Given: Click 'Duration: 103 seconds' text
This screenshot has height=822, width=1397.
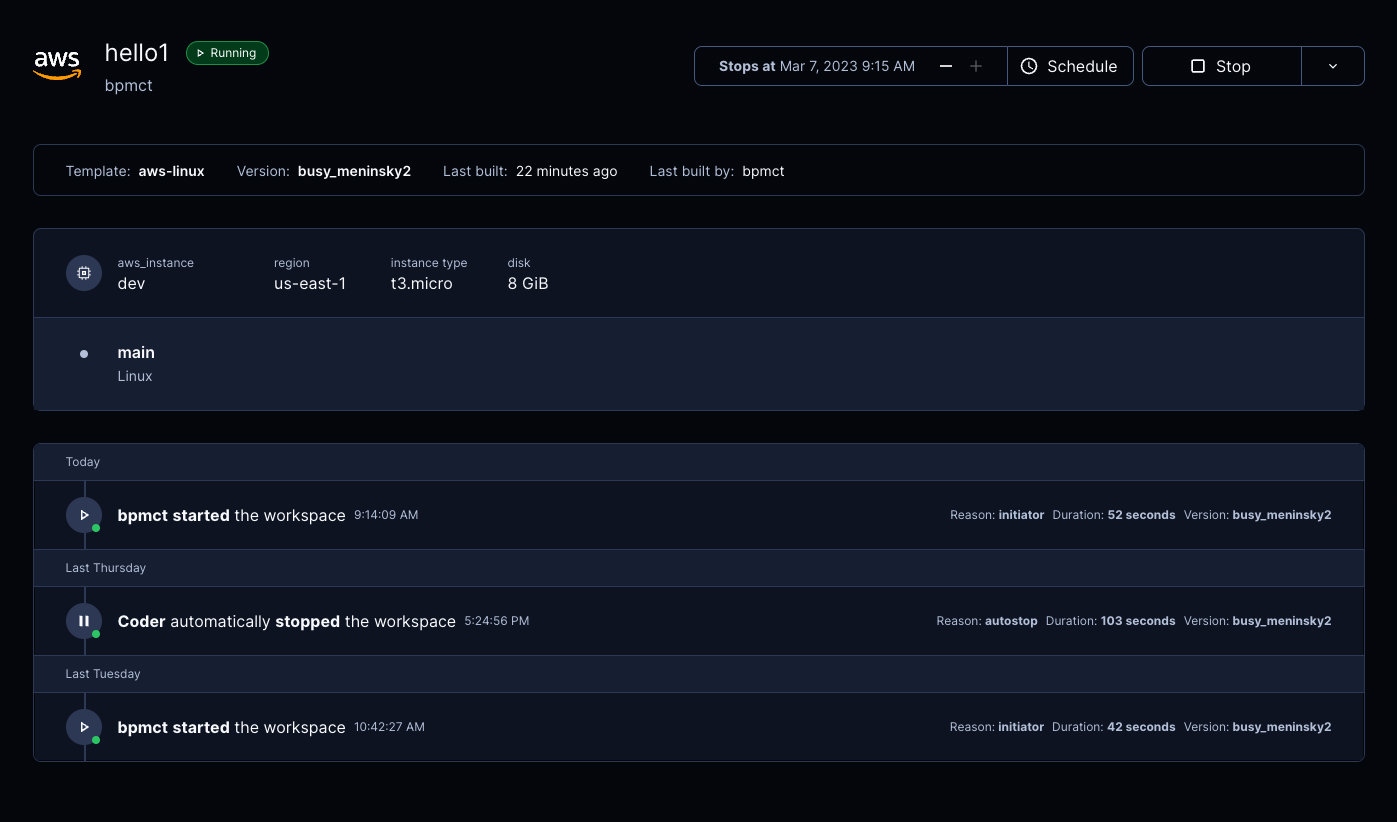Looking at the screenshot, I should pyautogui.click(x=1110, y=621).
